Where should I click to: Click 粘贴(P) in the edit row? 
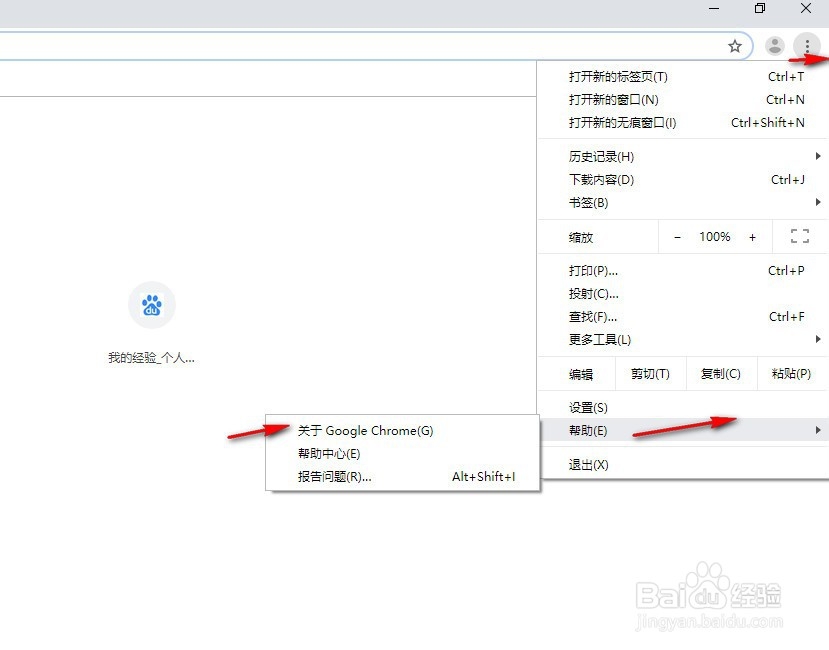pos(791,374)
